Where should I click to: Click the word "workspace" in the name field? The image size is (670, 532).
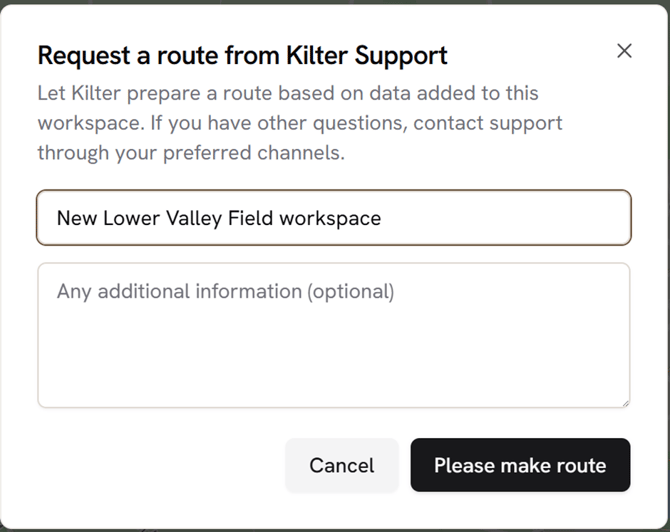[x=330, y=218]
